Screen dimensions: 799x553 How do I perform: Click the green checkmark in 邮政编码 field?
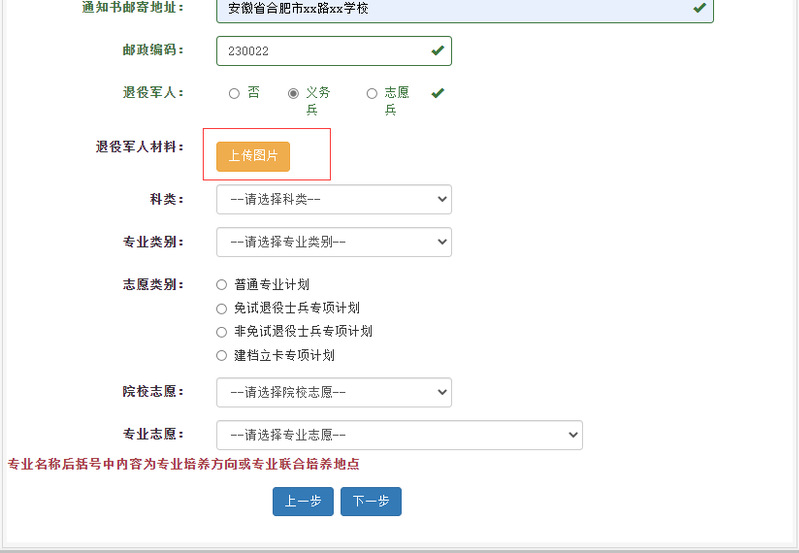(438, 50)
